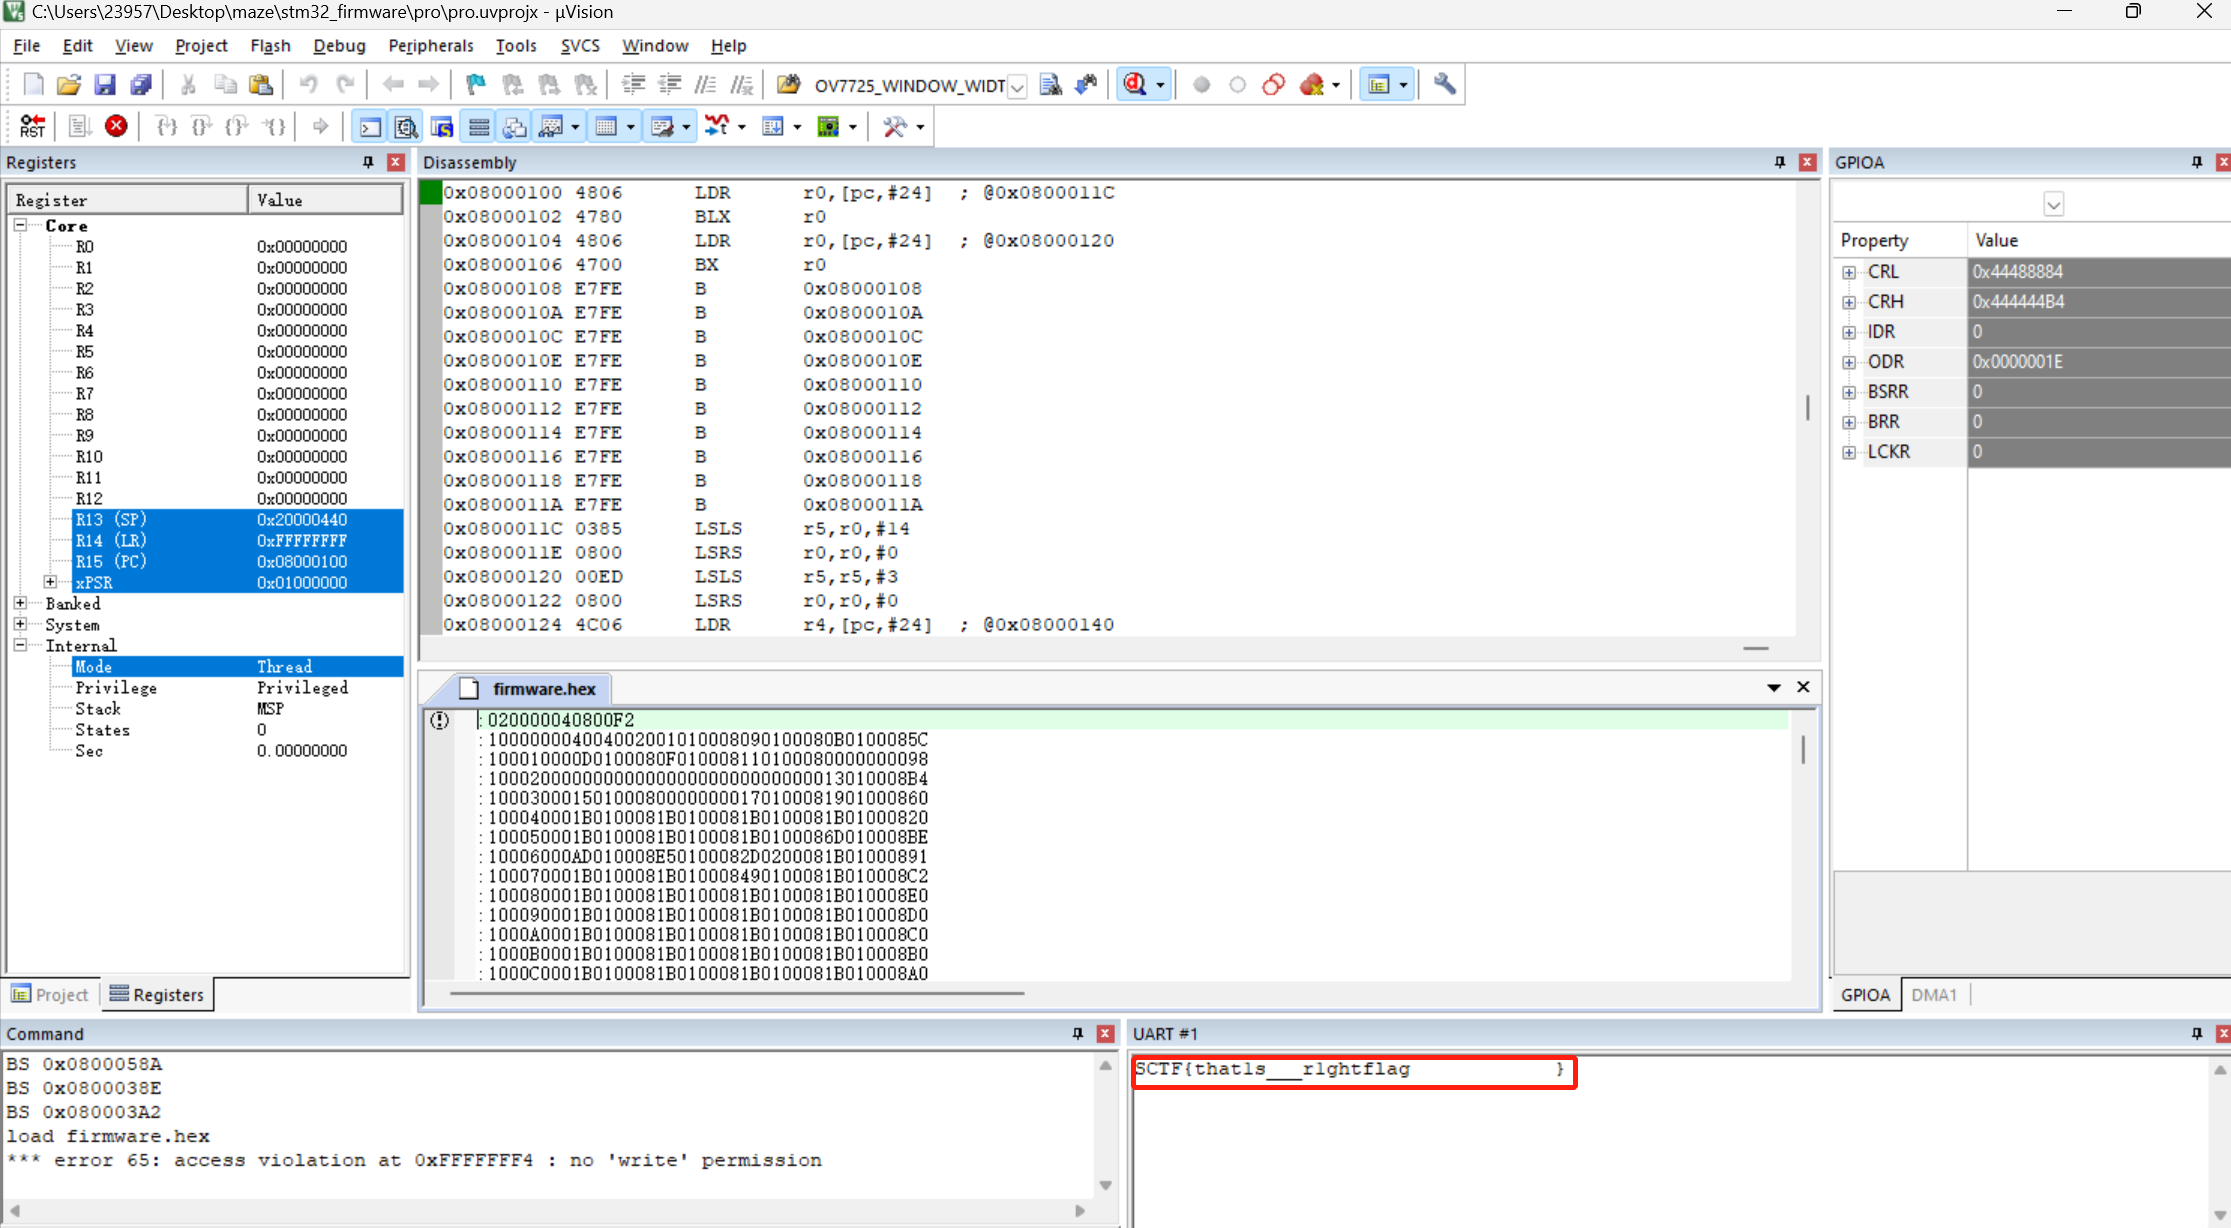Switch to the Project tab
This screenshot has height=1228, width=2231.
[x=50, y=994]
